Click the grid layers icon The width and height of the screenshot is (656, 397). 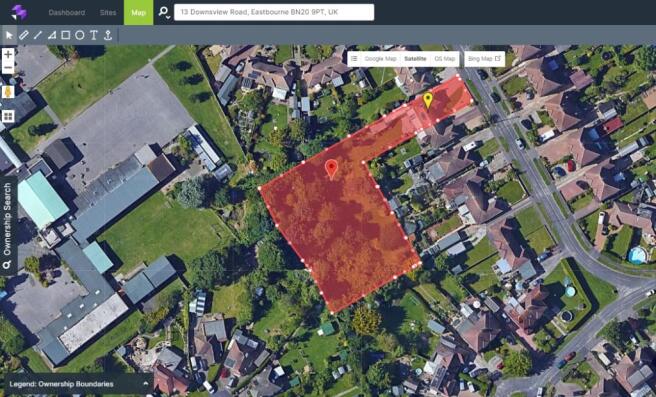point(8,116)
